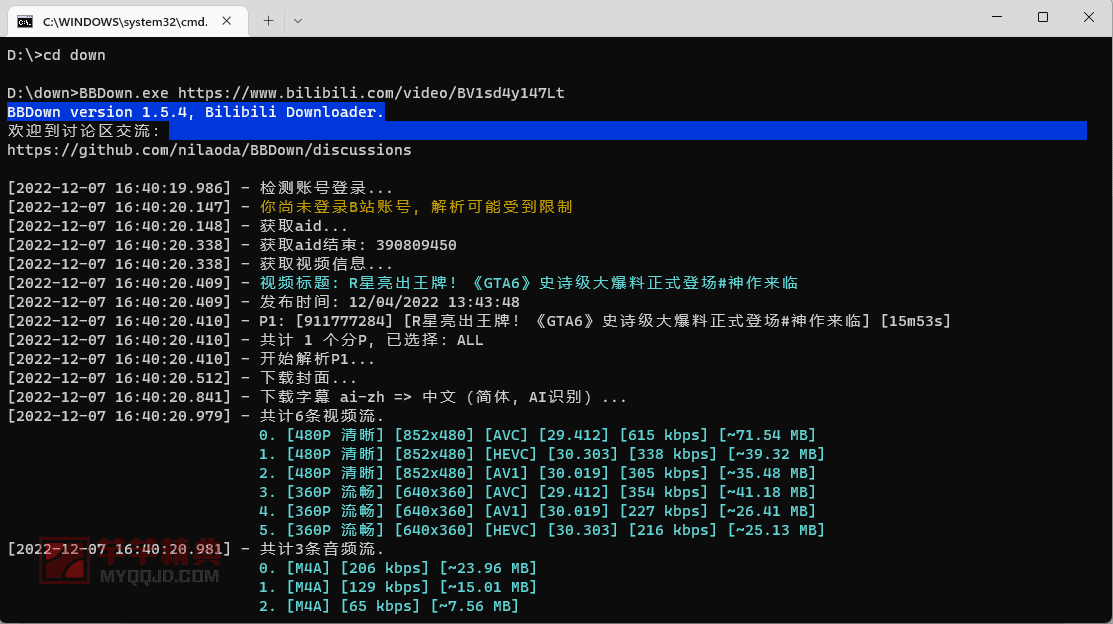Click the "共计6条视频流." log message
The height and width of the screenshot is (624, 1113).
click(322, 416)
